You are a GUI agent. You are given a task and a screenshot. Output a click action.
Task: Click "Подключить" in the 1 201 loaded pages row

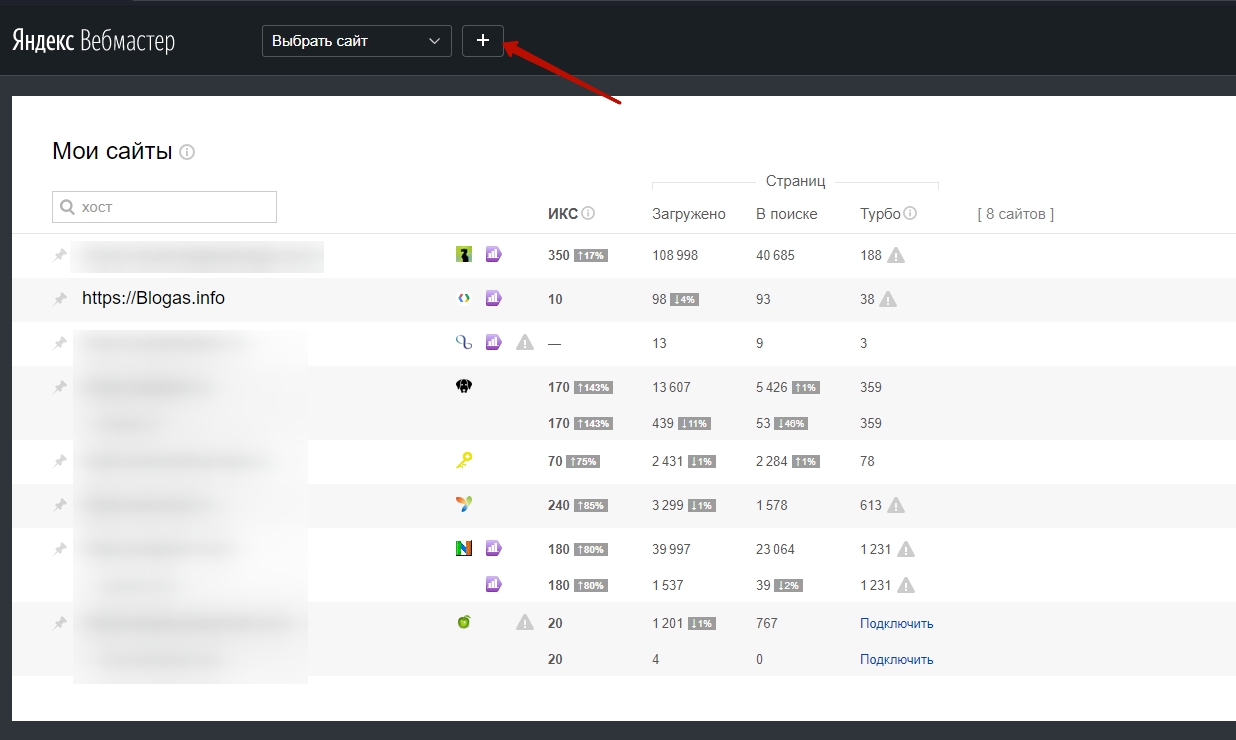tap(896, 623)
